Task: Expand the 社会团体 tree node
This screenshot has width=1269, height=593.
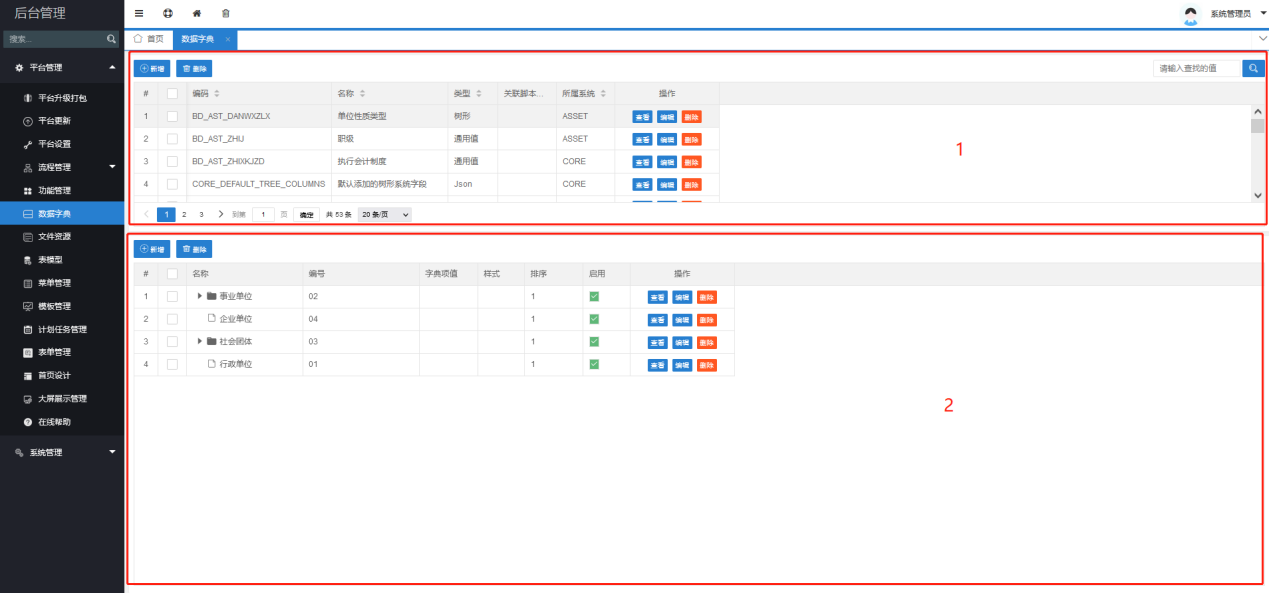Action: (x=199, y=342)
